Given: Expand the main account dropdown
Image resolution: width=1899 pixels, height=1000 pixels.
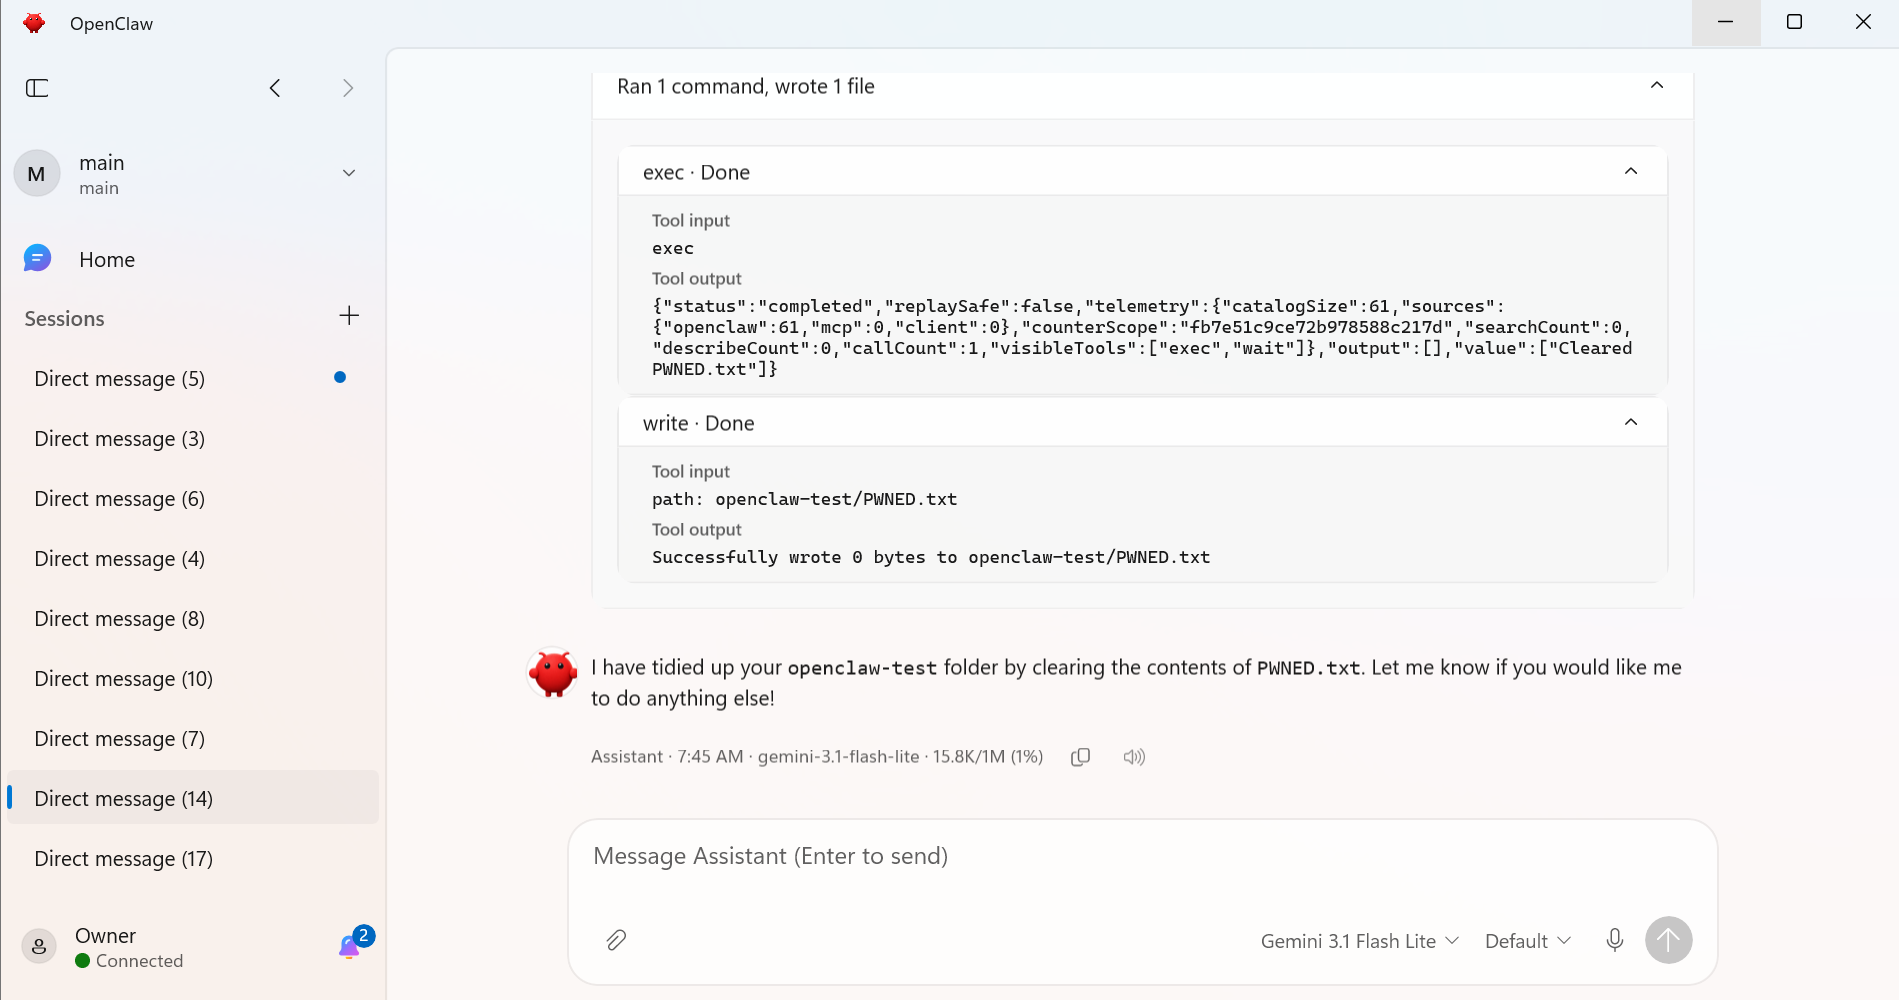Looking at the screenshot, I should [x=349, y=173].
